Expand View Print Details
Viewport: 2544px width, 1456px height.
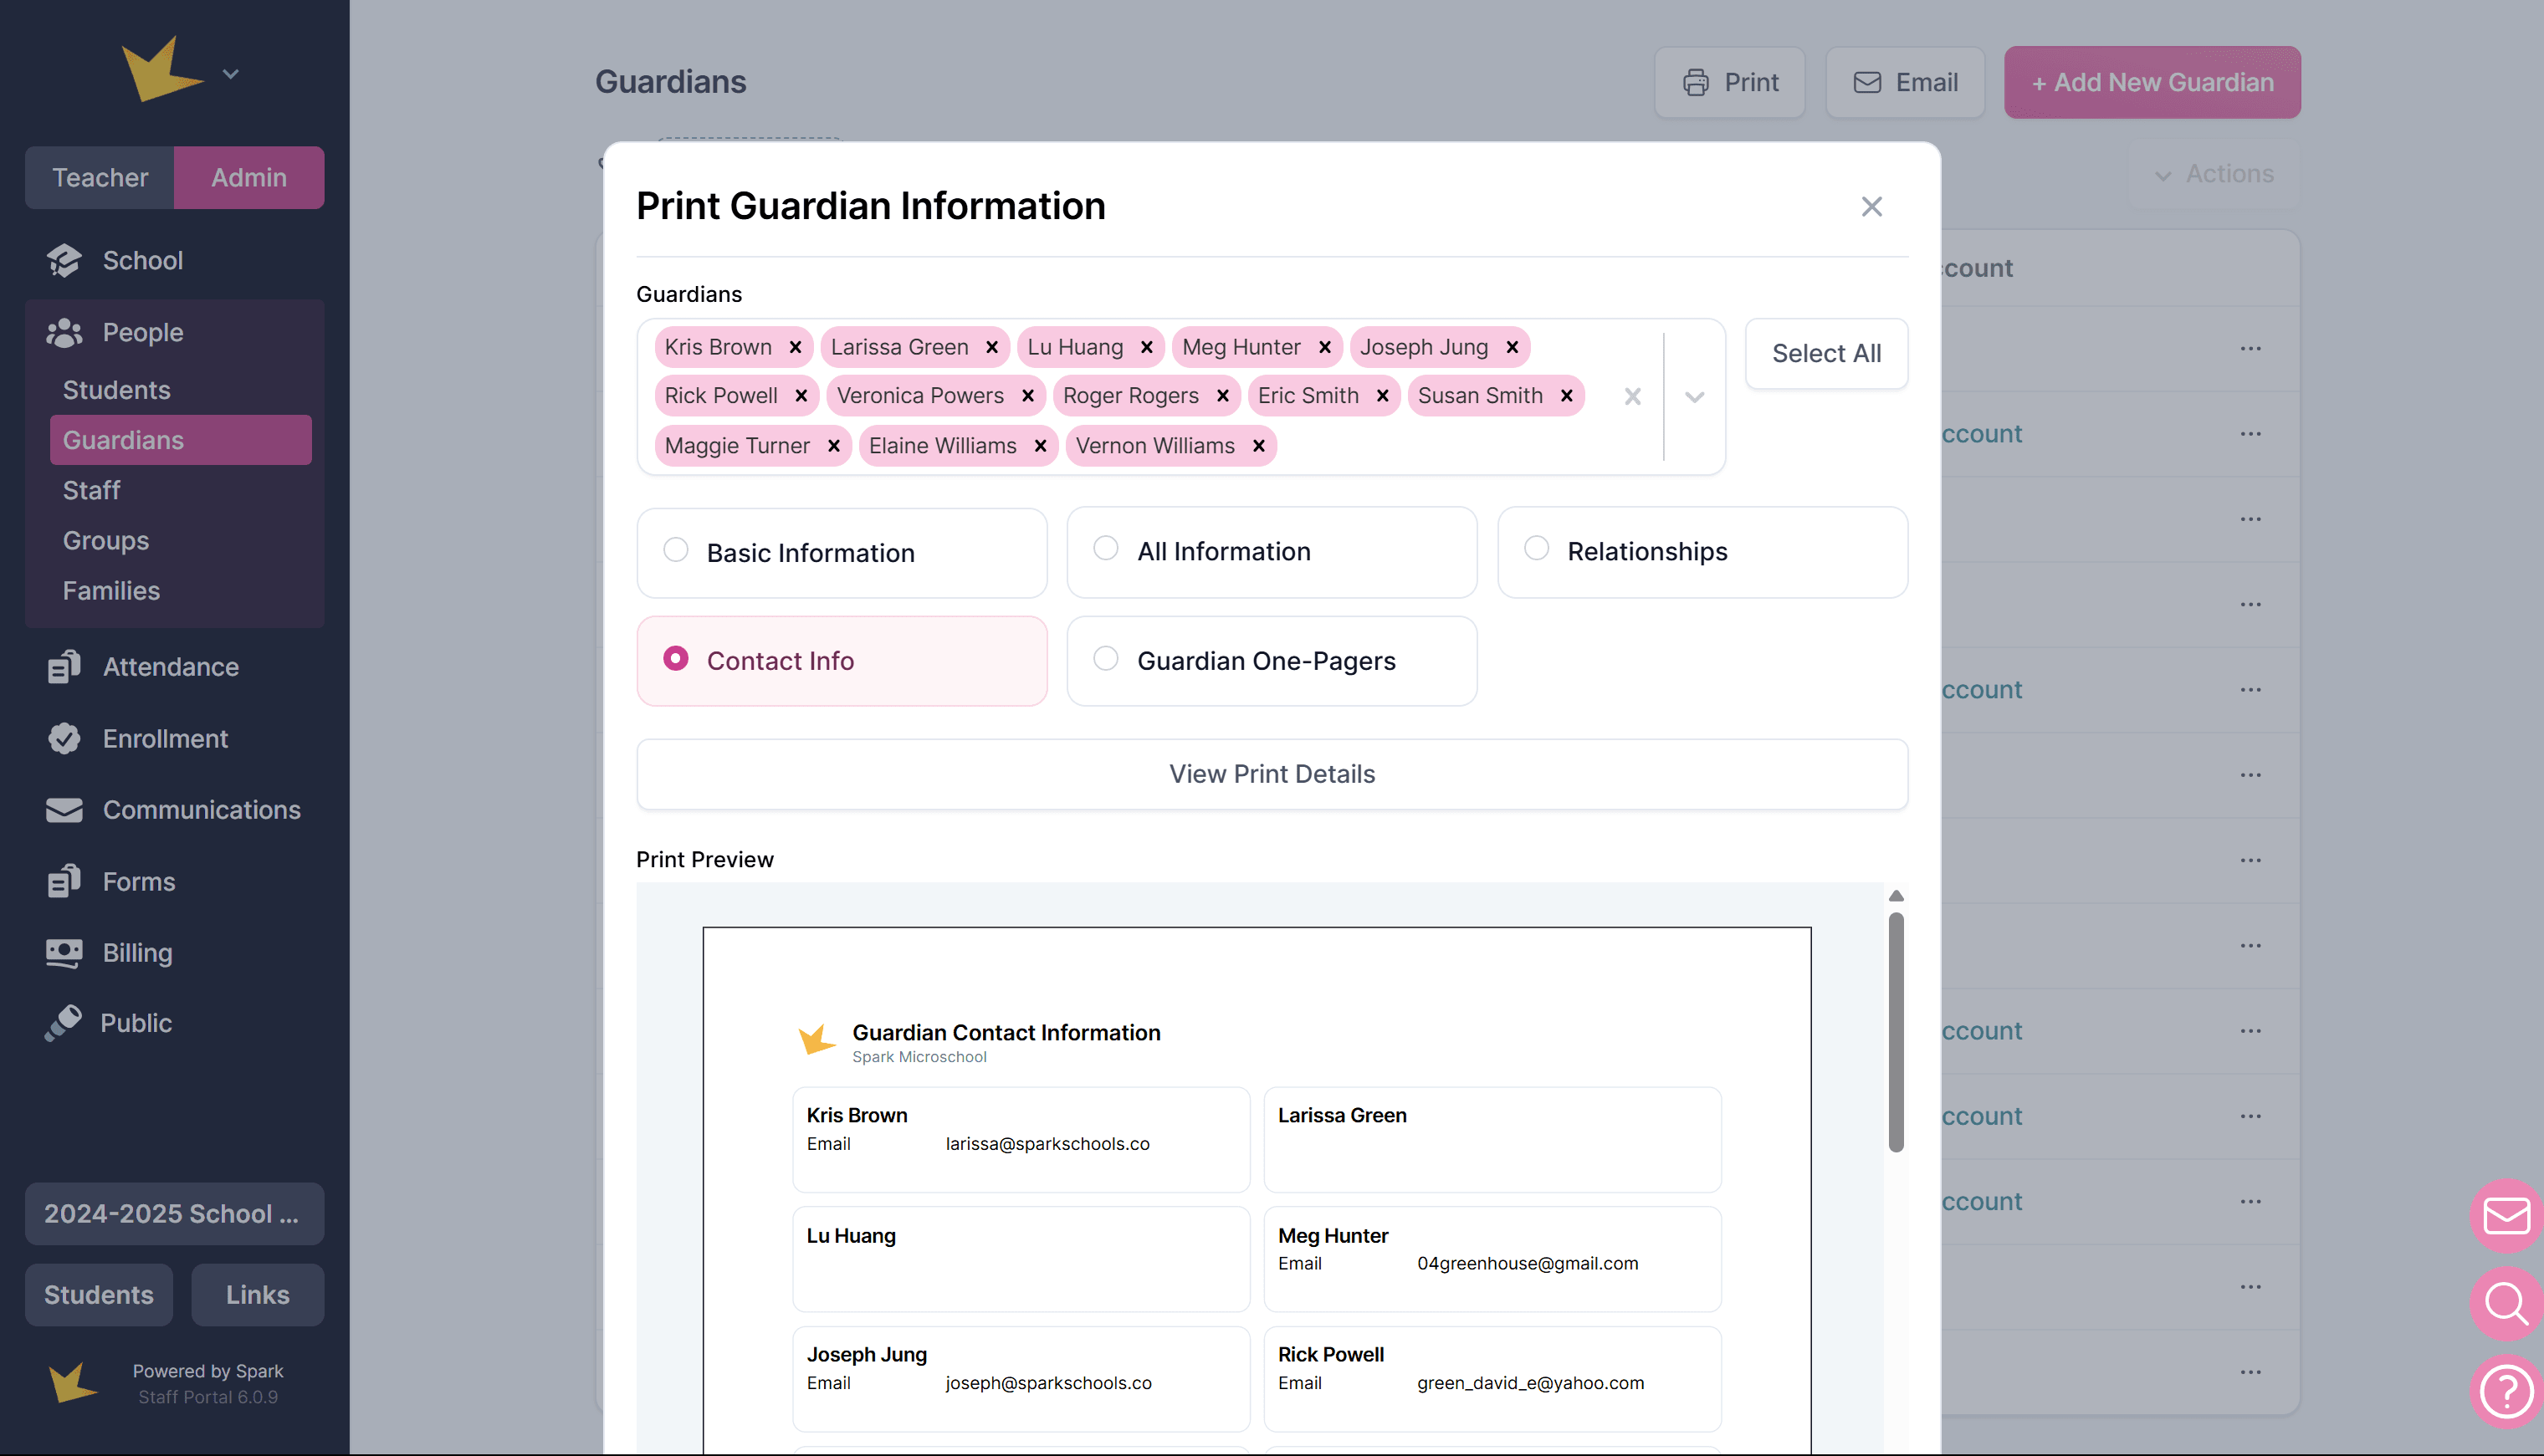coord(1272,774)
